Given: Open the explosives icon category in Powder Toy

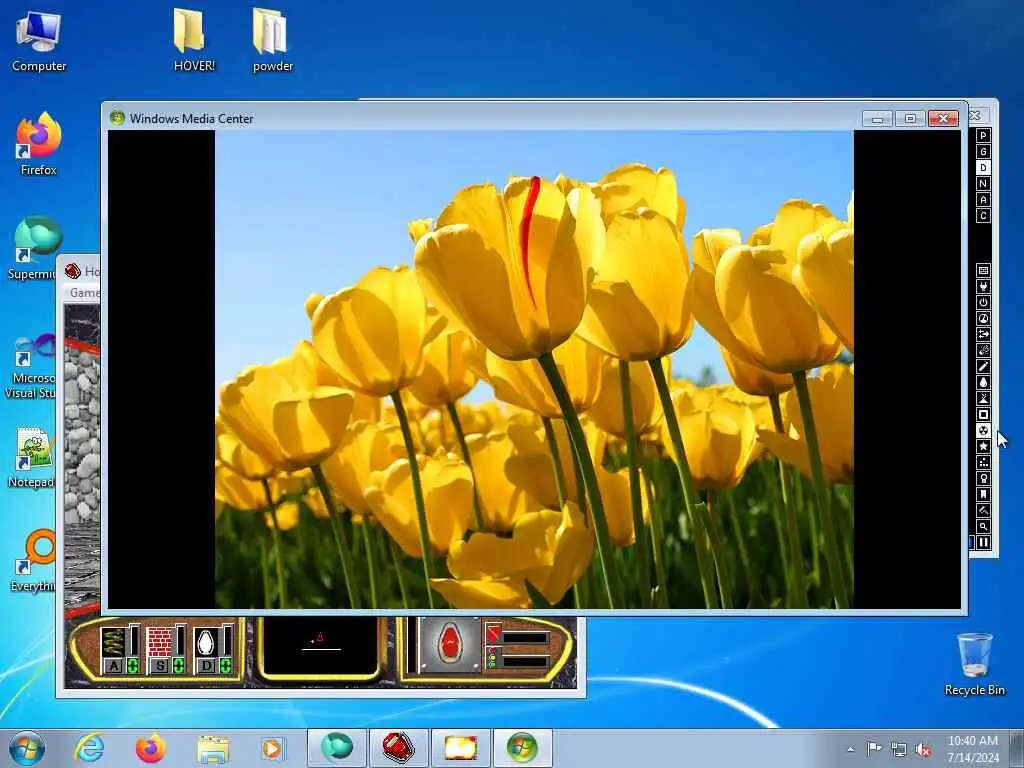Looking at the screenshot, I should 983,350.
